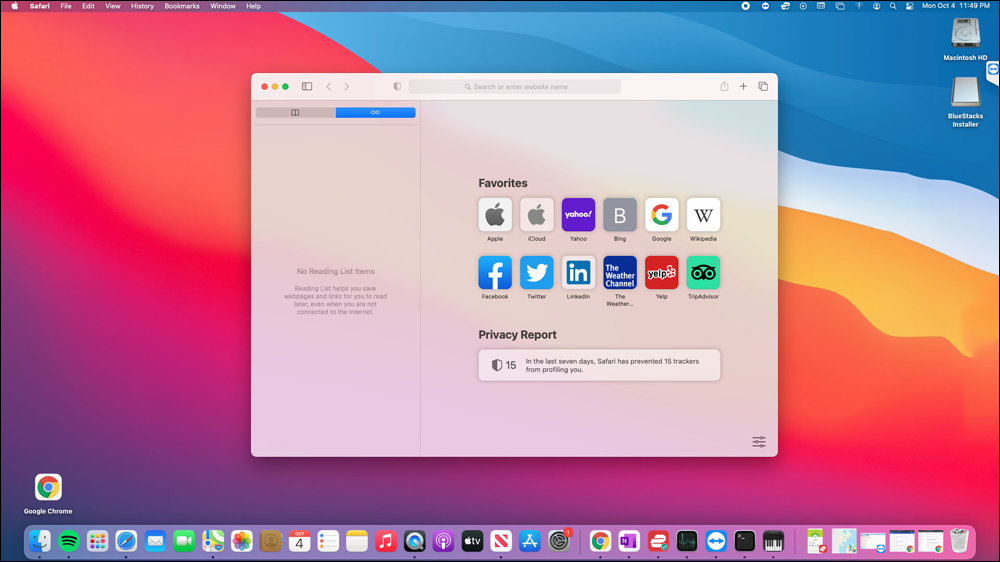Open the Trash in the Dock
The image size is (1000, 562).
point(959,541)
